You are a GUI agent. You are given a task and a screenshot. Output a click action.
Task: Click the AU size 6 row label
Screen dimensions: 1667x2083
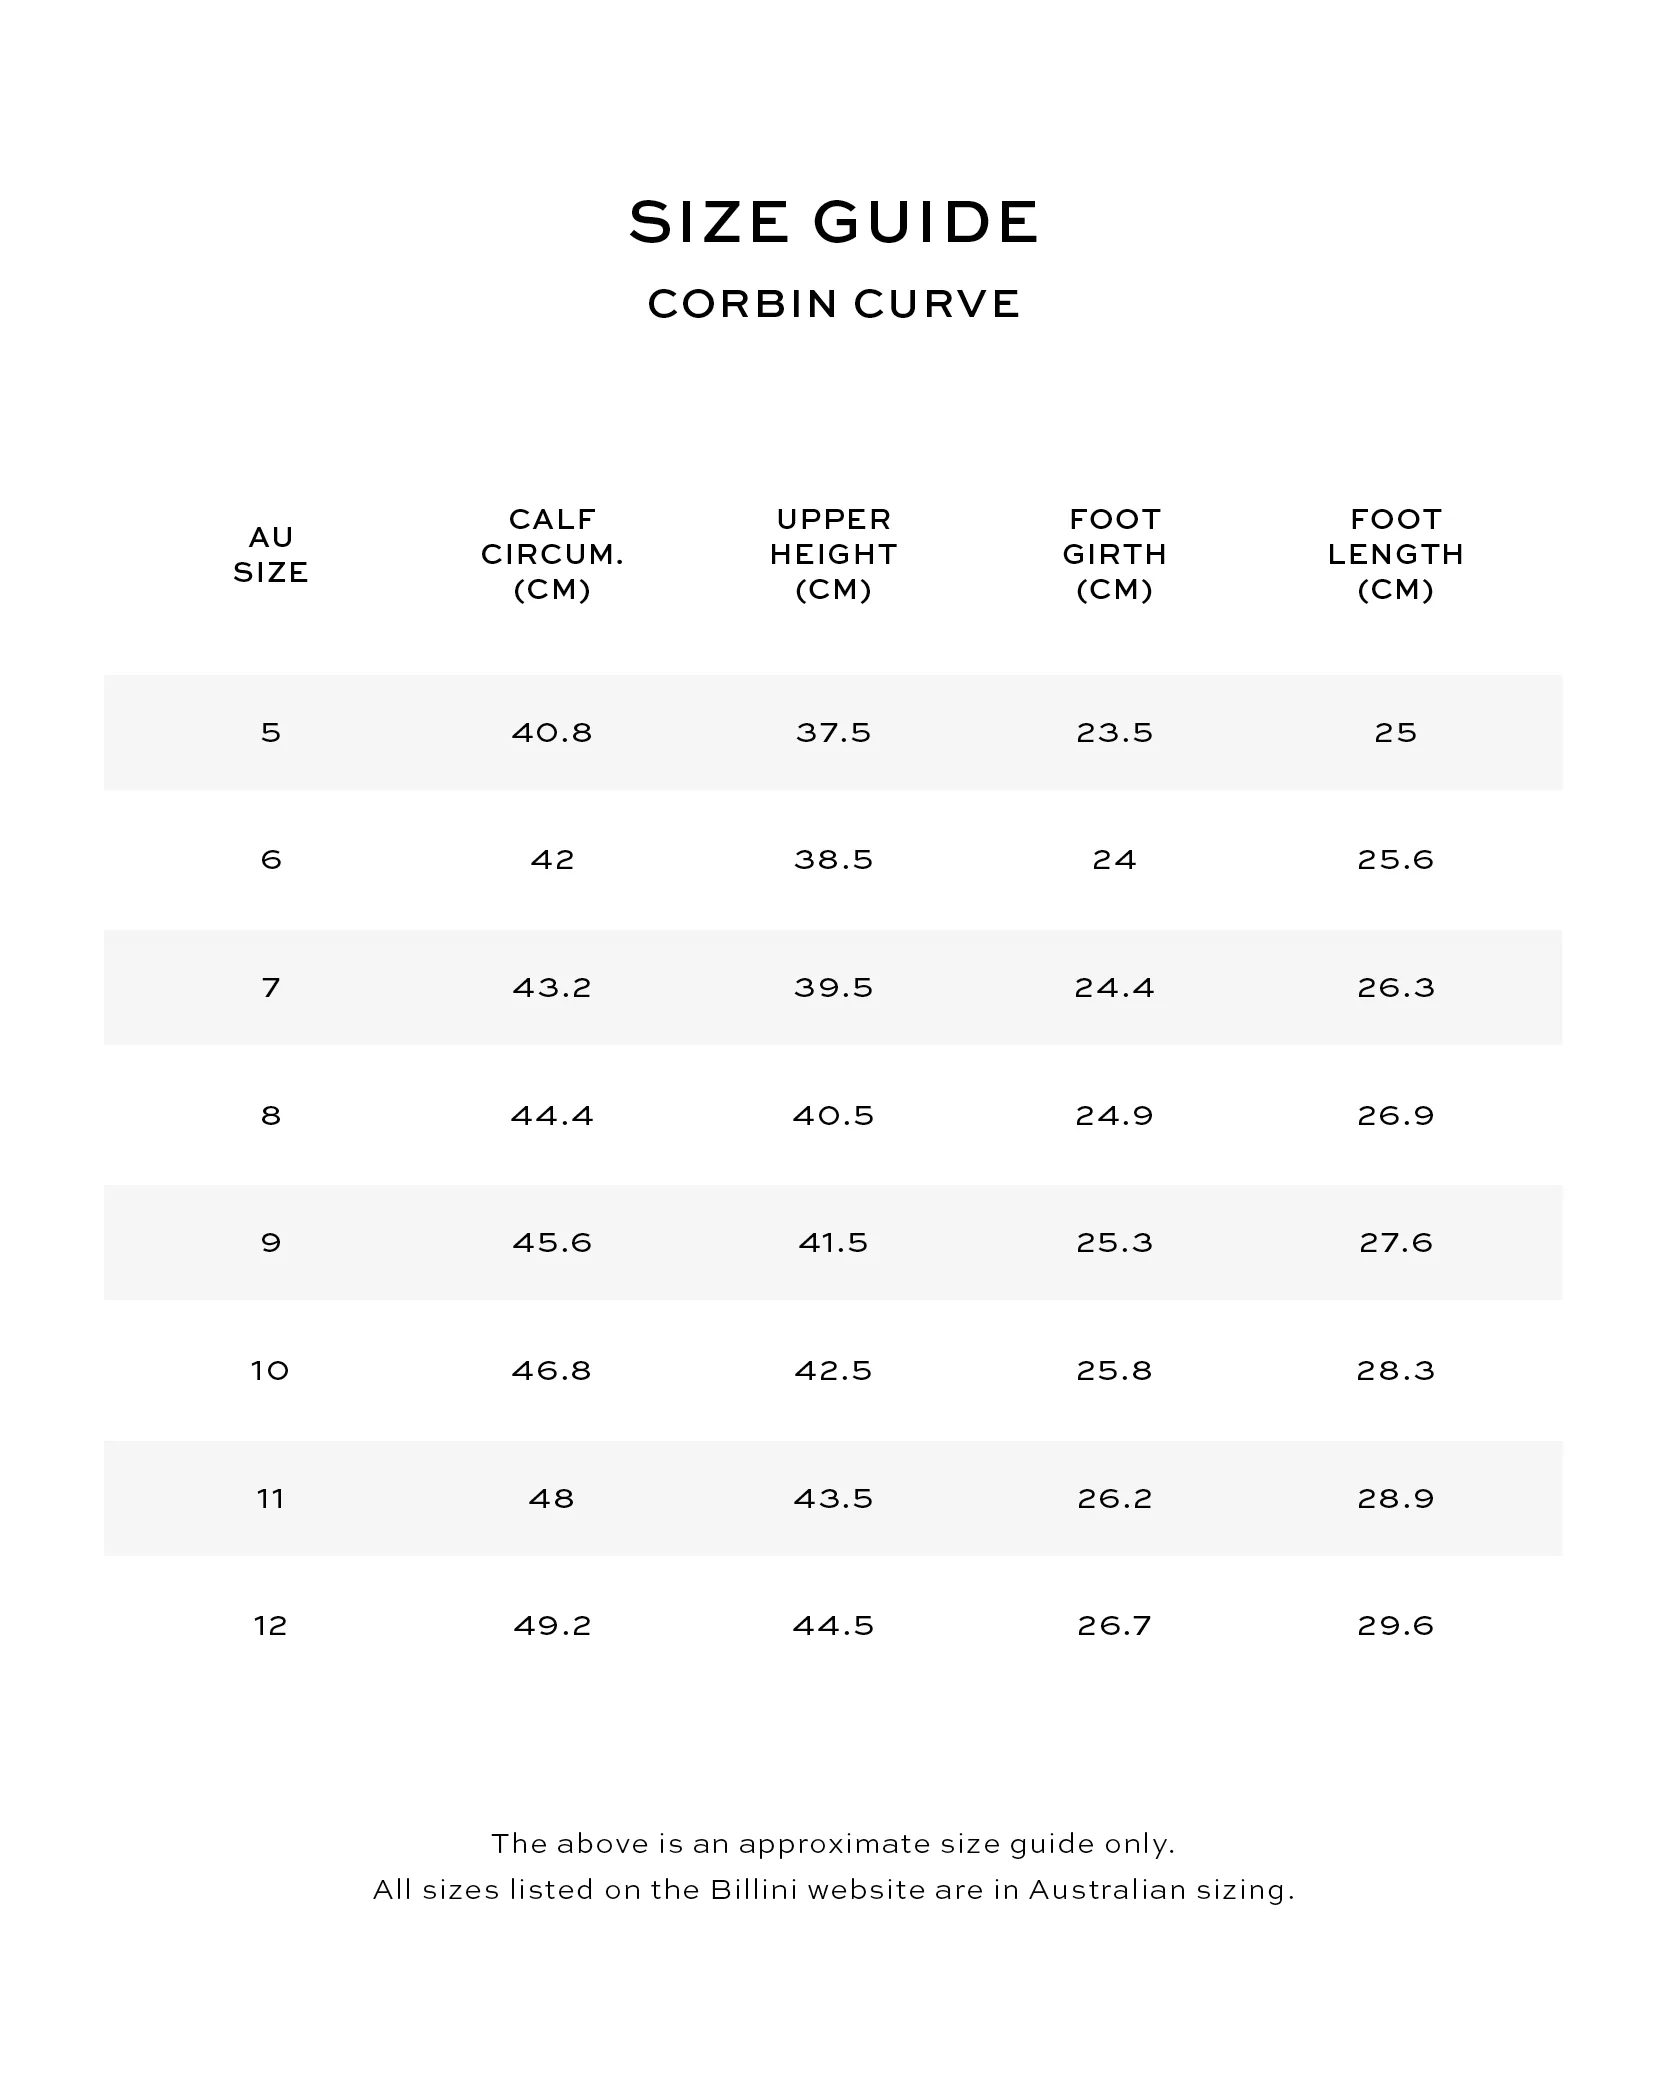(x=271, y=860)
